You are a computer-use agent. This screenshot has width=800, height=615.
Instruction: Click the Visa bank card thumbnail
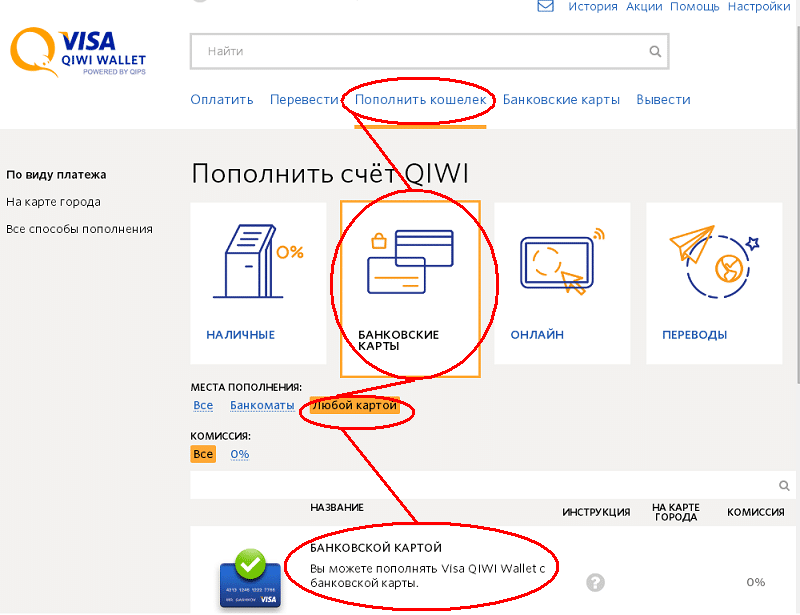point(251,579)
